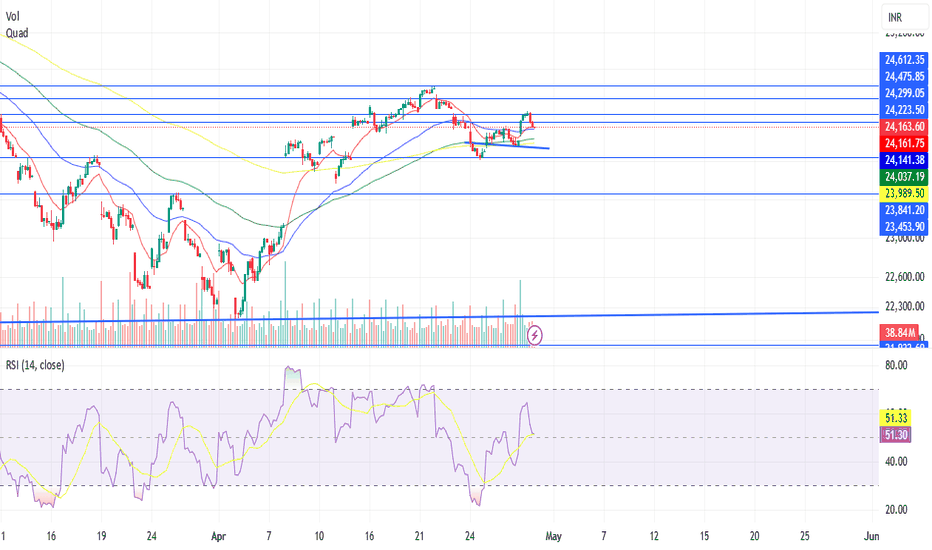
Task: Click the lightning bolt event icon
Action: point(535,335)
